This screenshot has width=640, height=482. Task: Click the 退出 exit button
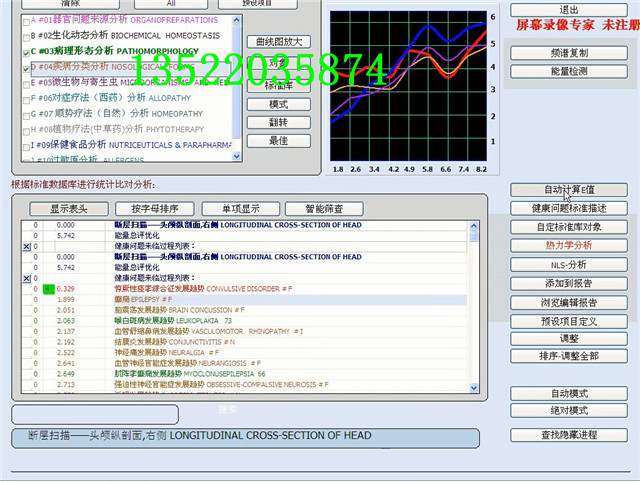(570, 10)
